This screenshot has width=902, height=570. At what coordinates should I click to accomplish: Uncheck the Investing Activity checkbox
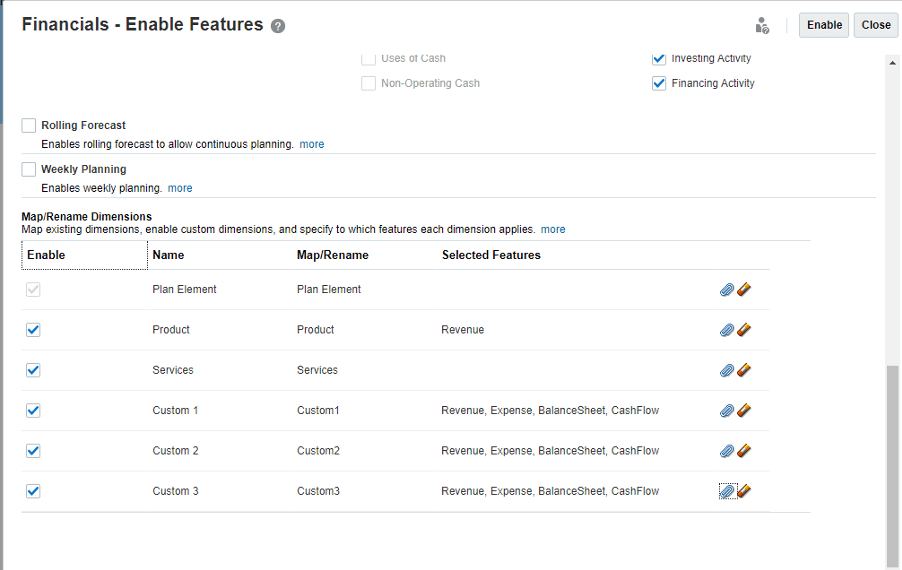pos(659,58)
